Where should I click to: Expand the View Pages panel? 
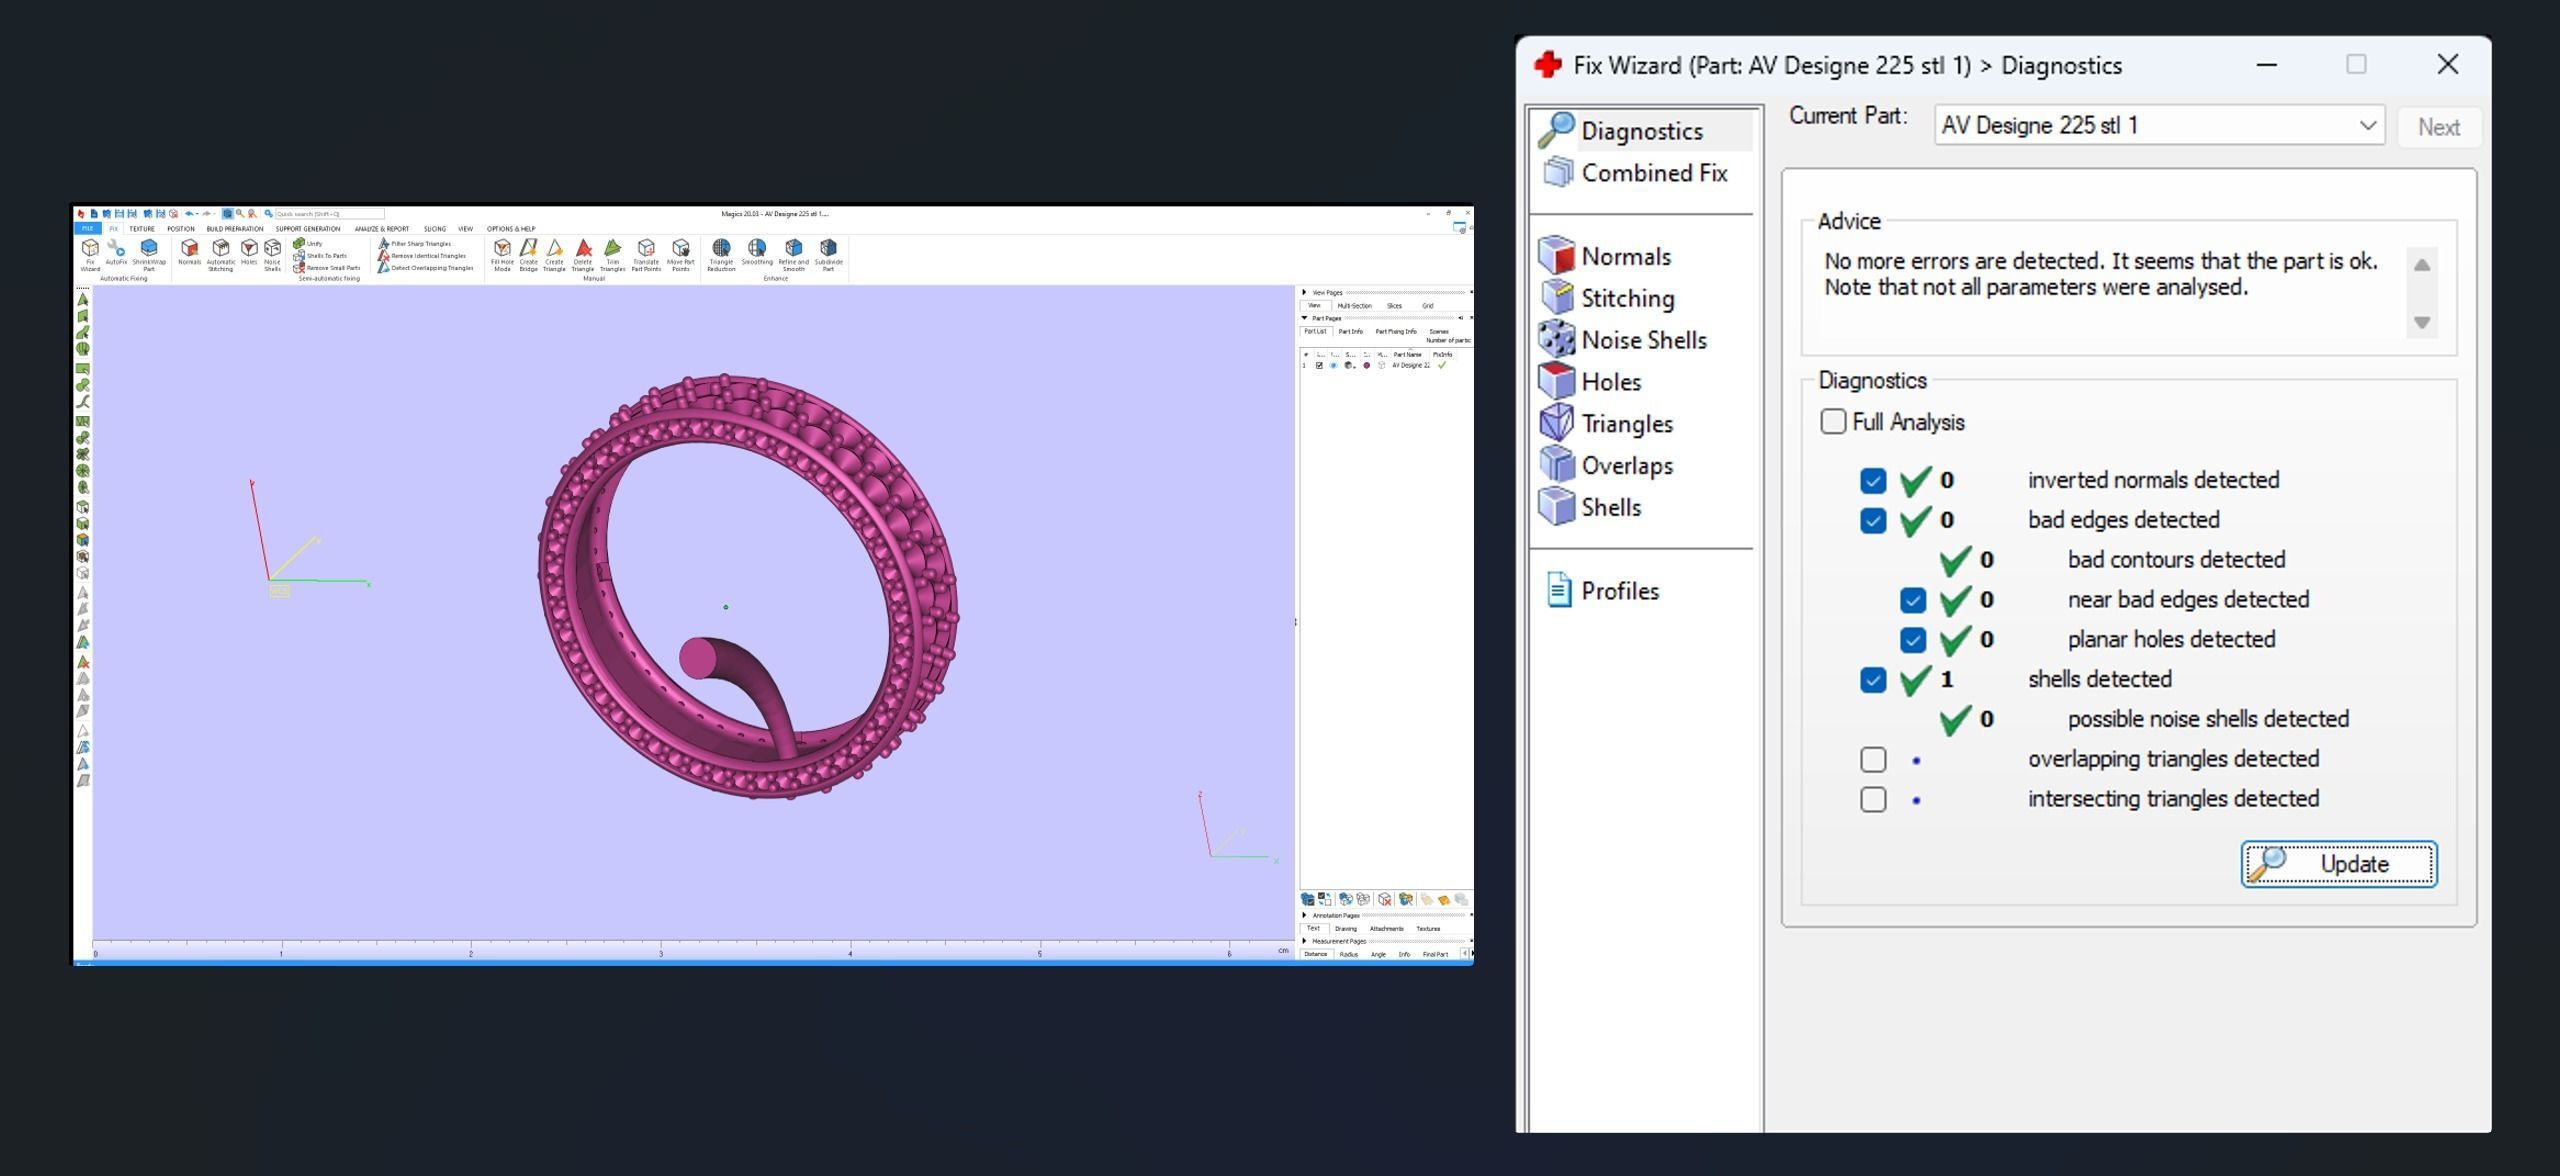(x=1304, y=293)
